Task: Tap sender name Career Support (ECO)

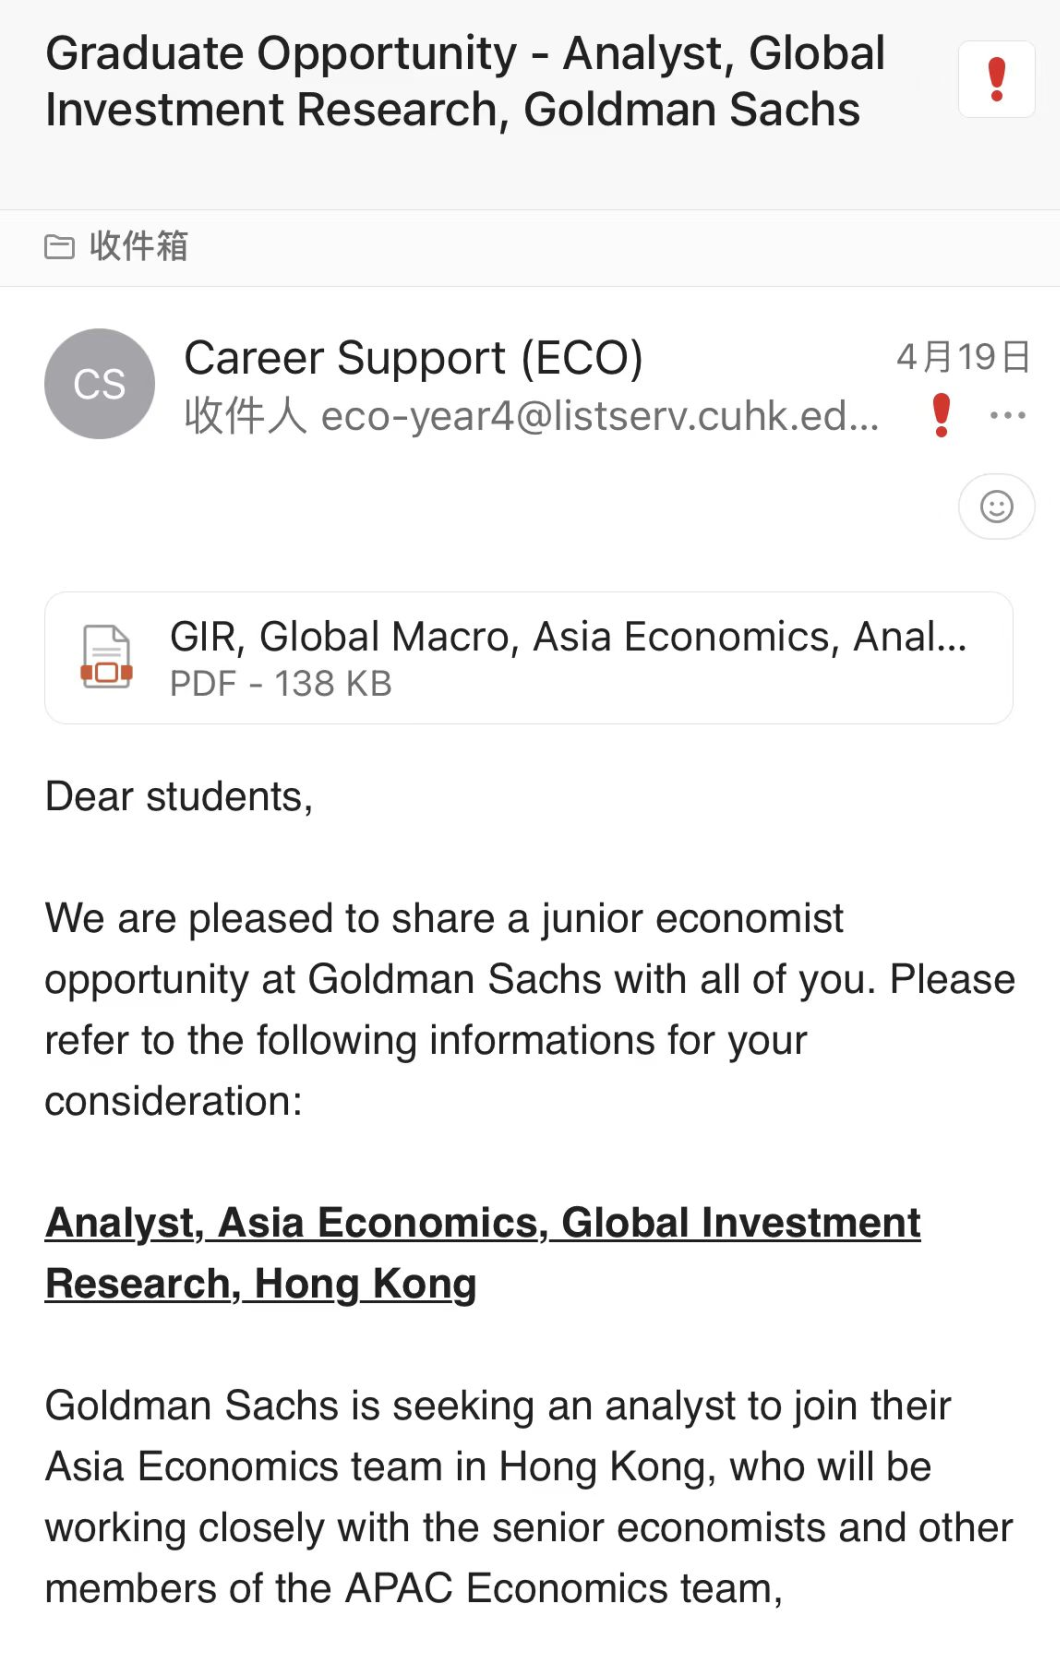Action: click(413, 358)
